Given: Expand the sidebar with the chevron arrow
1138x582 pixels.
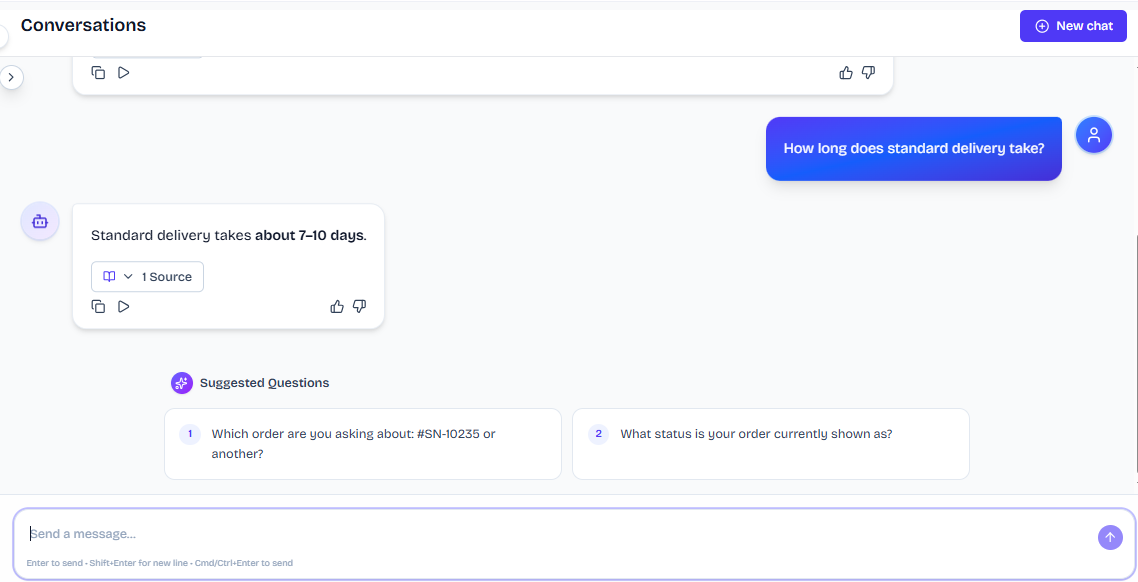Looking at the screenshot, I should pos(11,77).
